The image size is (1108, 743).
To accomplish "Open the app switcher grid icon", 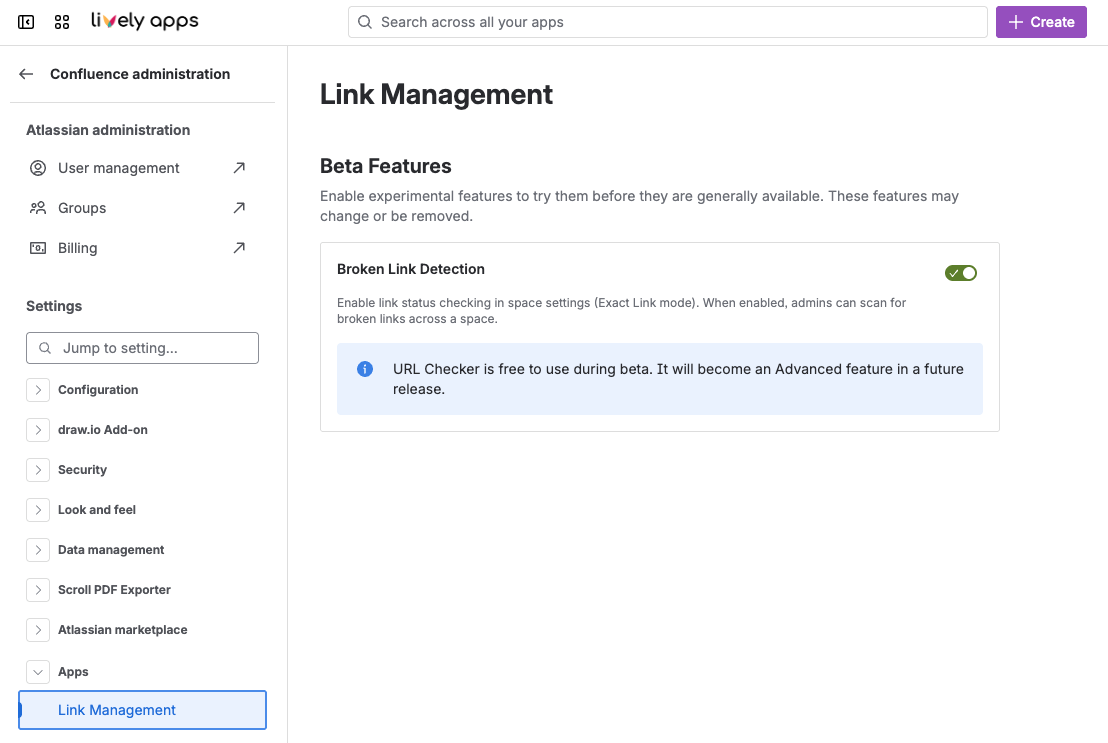I will click(x=62, y=22).
